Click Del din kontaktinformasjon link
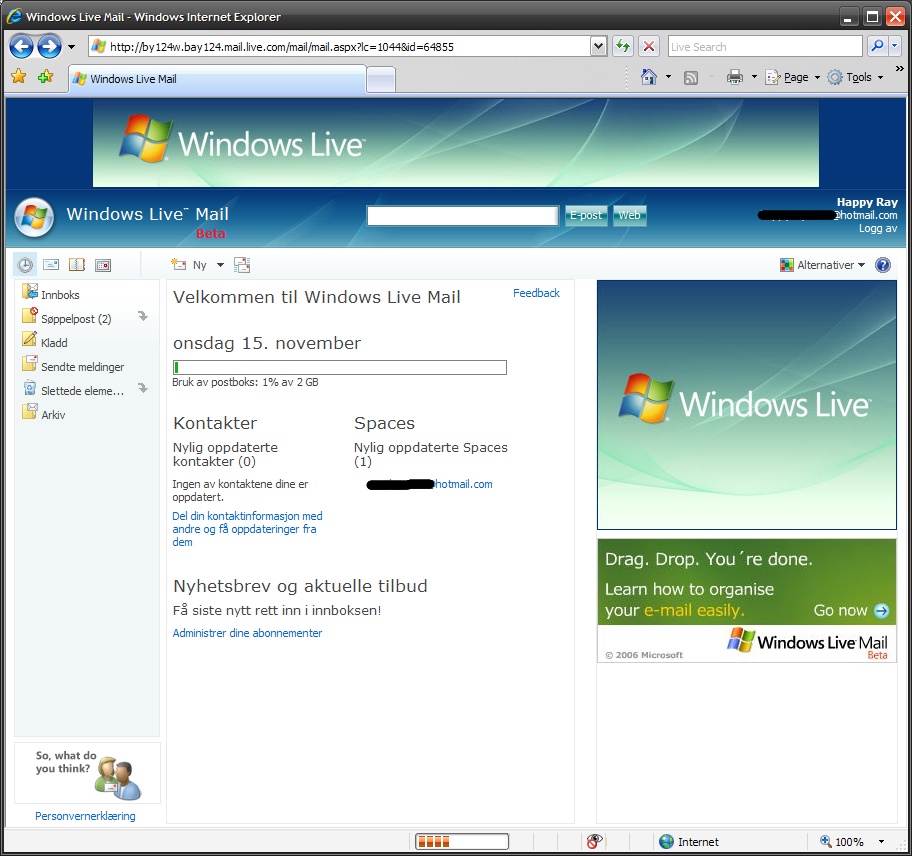This screenshot has width=912, height=856. (x=247, y=529)
